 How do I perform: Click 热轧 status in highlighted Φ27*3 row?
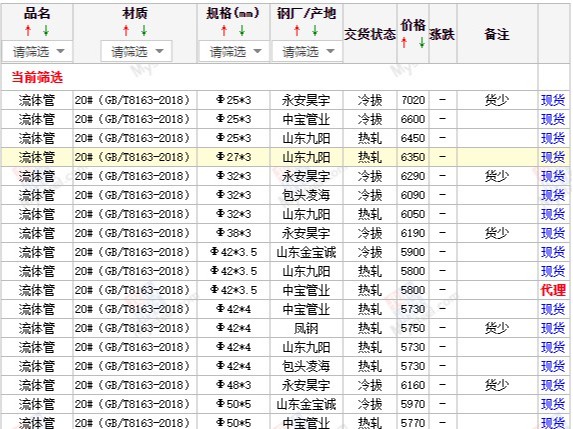coord(370,157)
